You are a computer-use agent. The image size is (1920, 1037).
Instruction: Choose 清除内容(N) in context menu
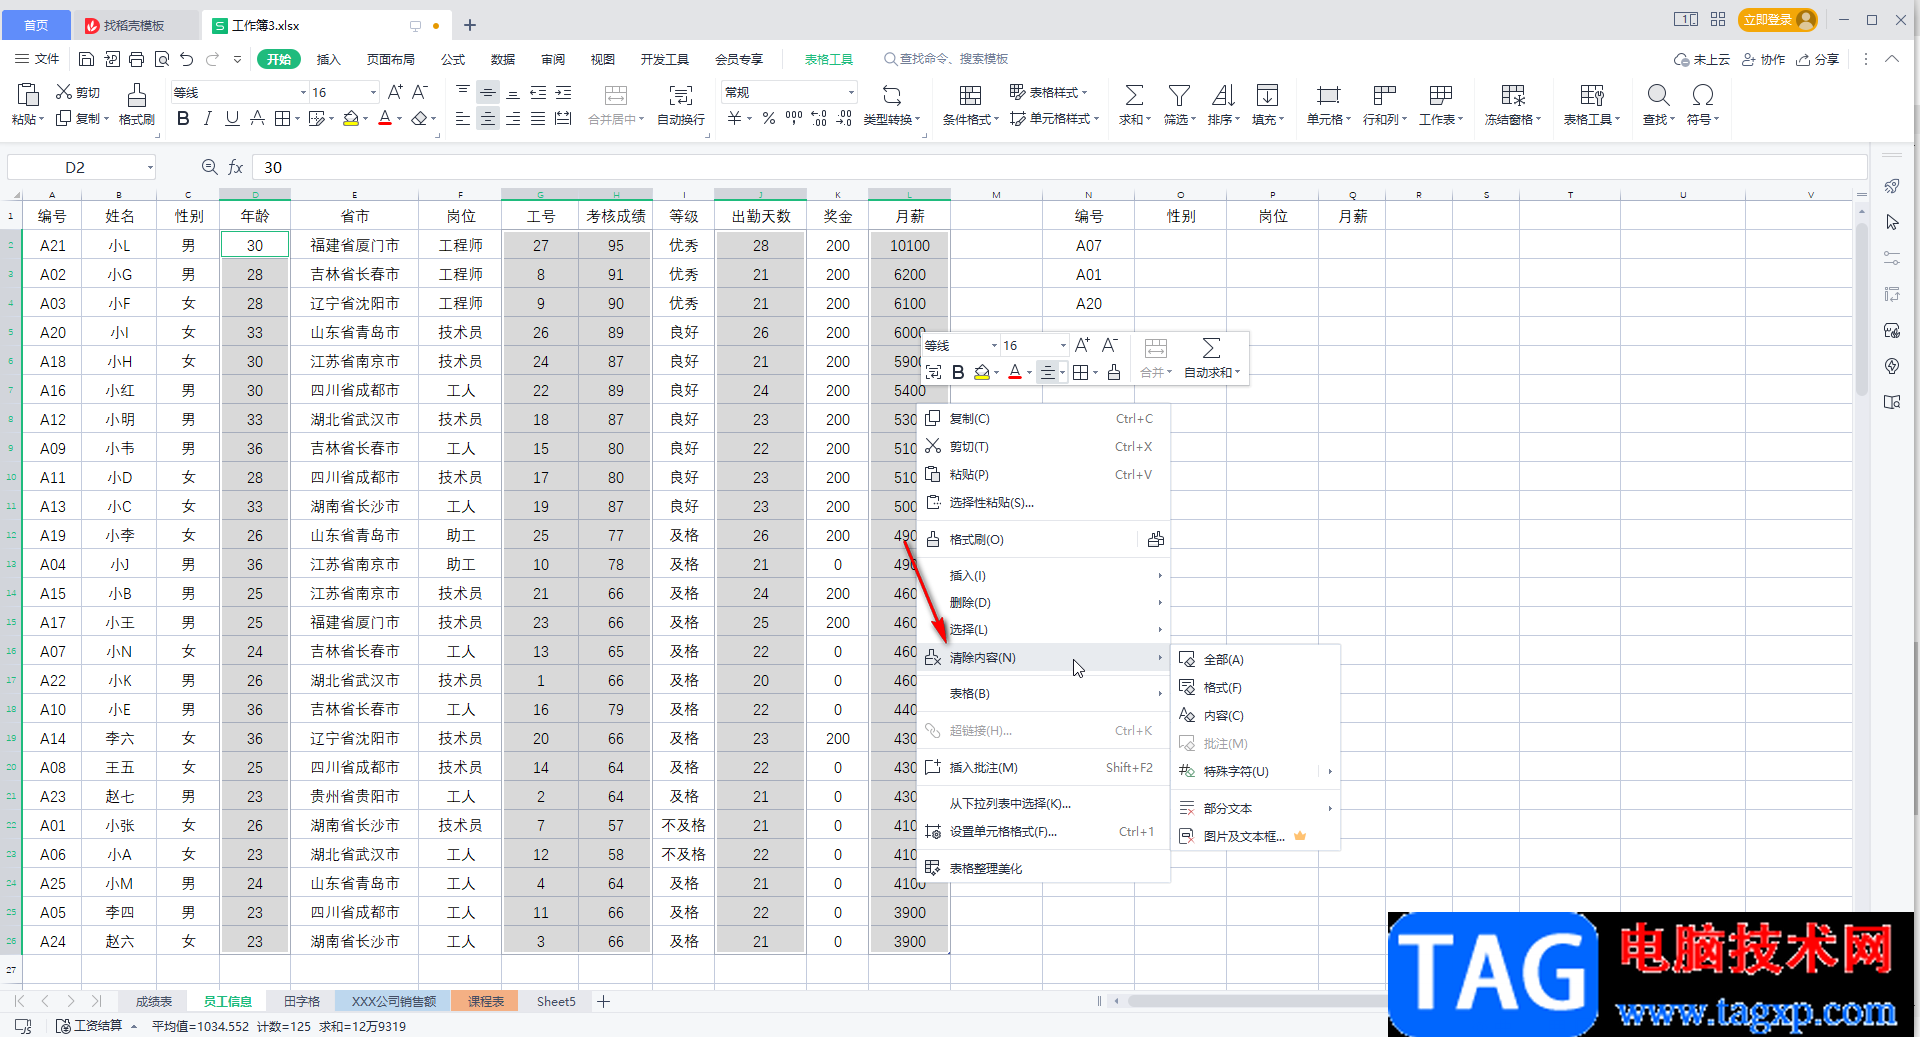[1044, 657]
